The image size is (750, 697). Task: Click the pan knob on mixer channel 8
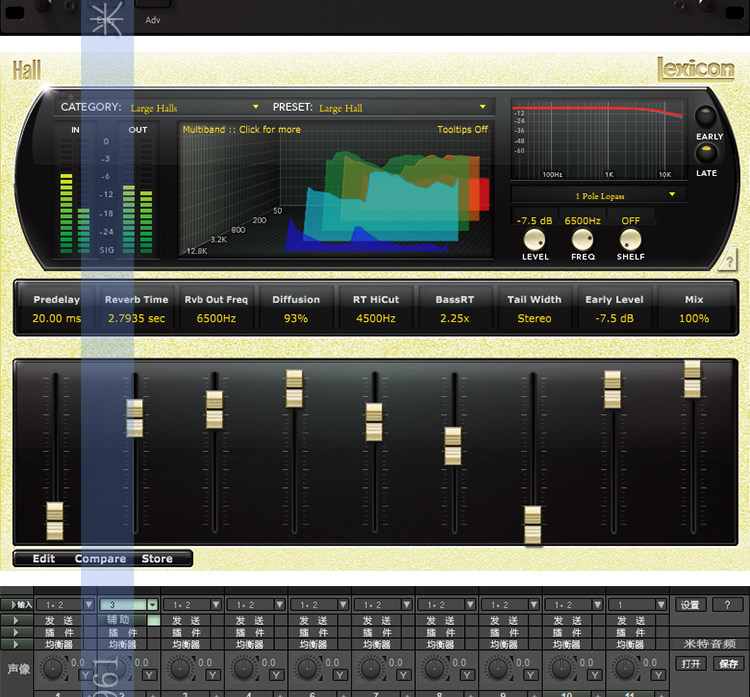click(435, 668)
